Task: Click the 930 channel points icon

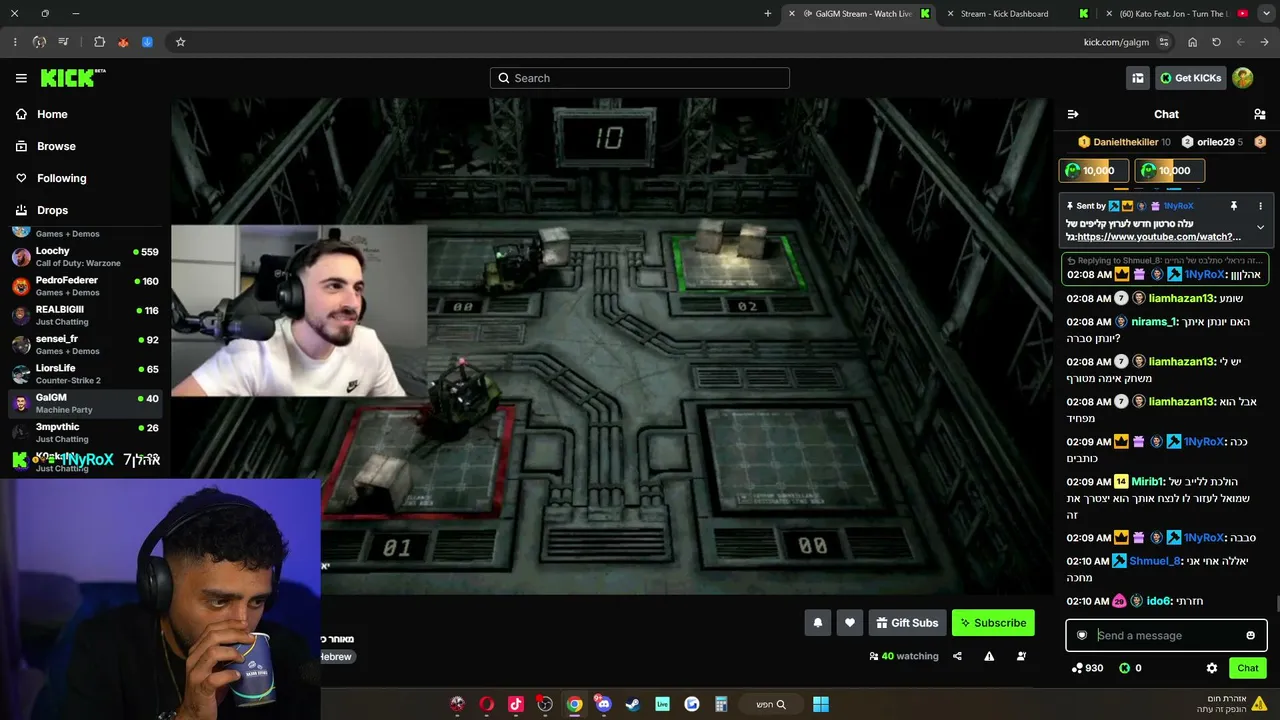Action: (x=1077, y=668)
